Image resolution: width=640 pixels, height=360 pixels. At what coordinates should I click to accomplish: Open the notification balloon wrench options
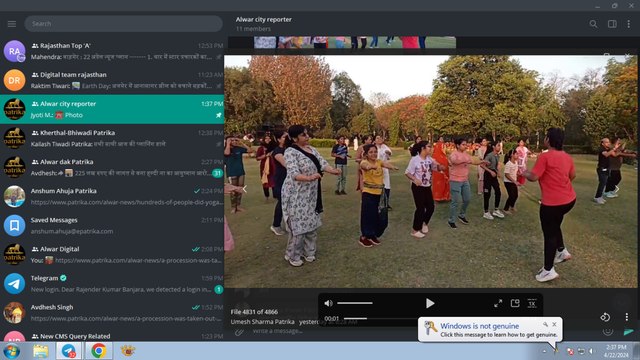tap(545, 324)
